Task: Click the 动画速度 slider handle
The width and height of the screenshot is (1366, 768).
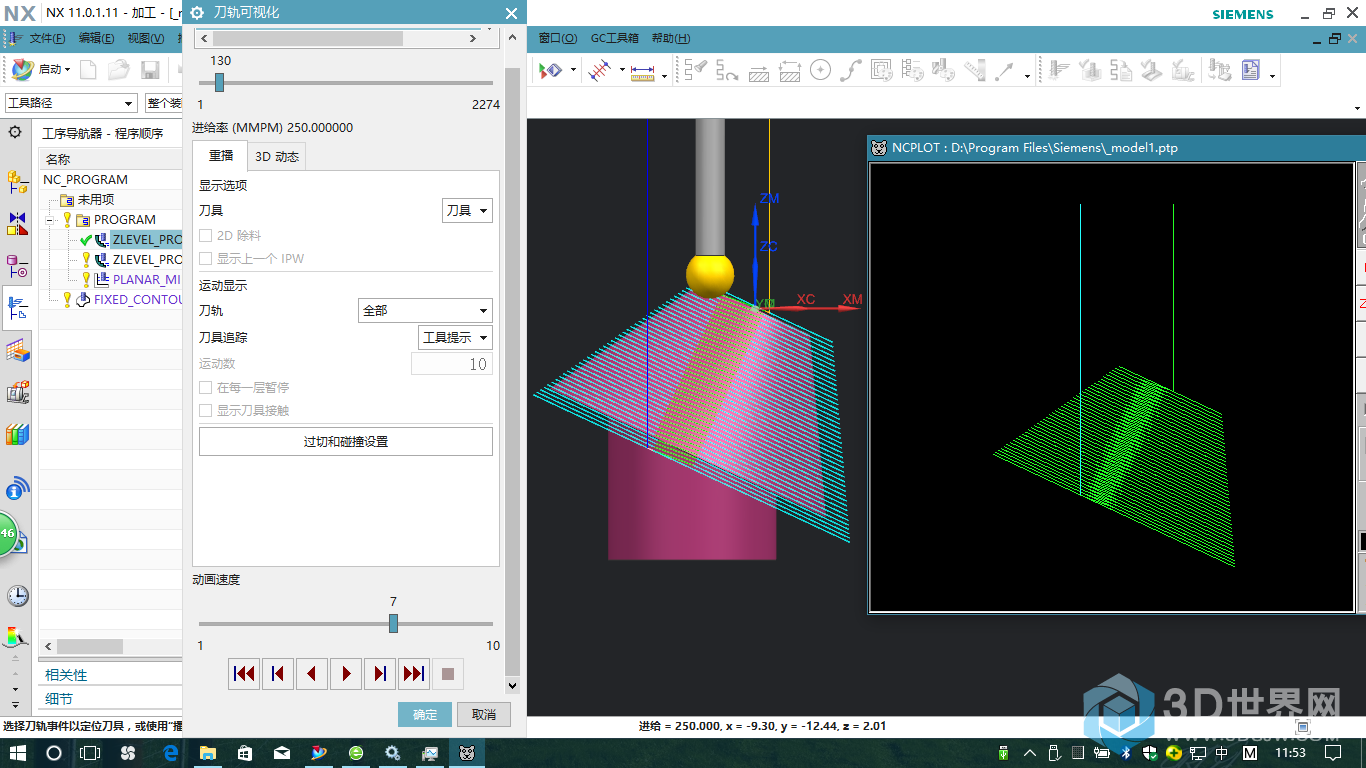Action: coord(393,623)
